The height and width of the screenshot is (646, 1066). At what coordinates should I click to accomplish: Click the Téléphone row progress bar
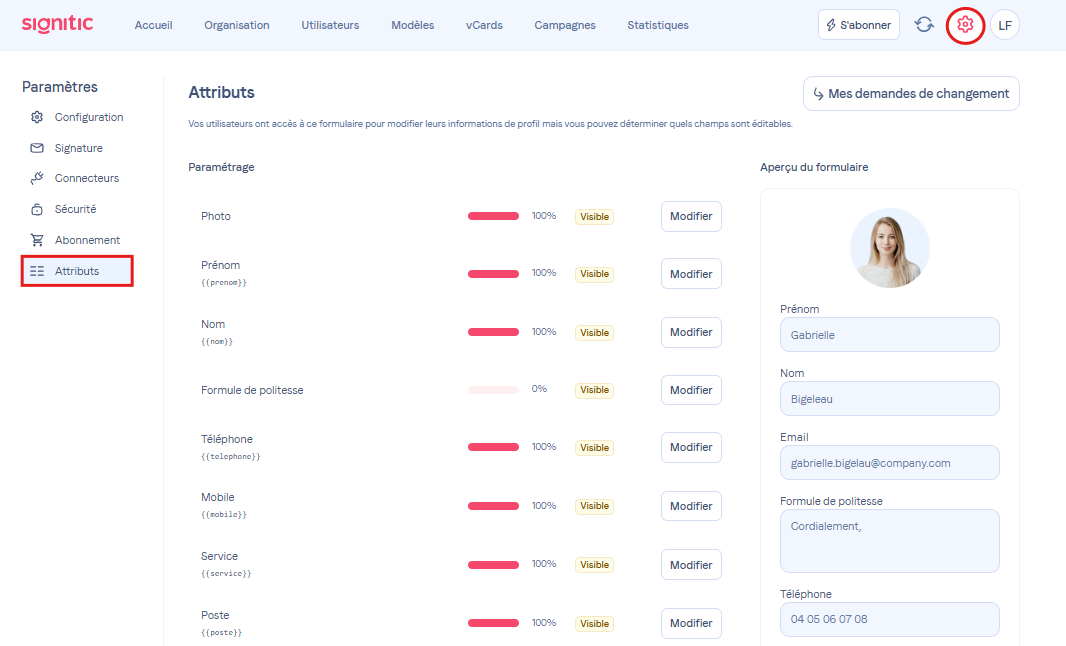pyautogui.click(x=493, y=447)
